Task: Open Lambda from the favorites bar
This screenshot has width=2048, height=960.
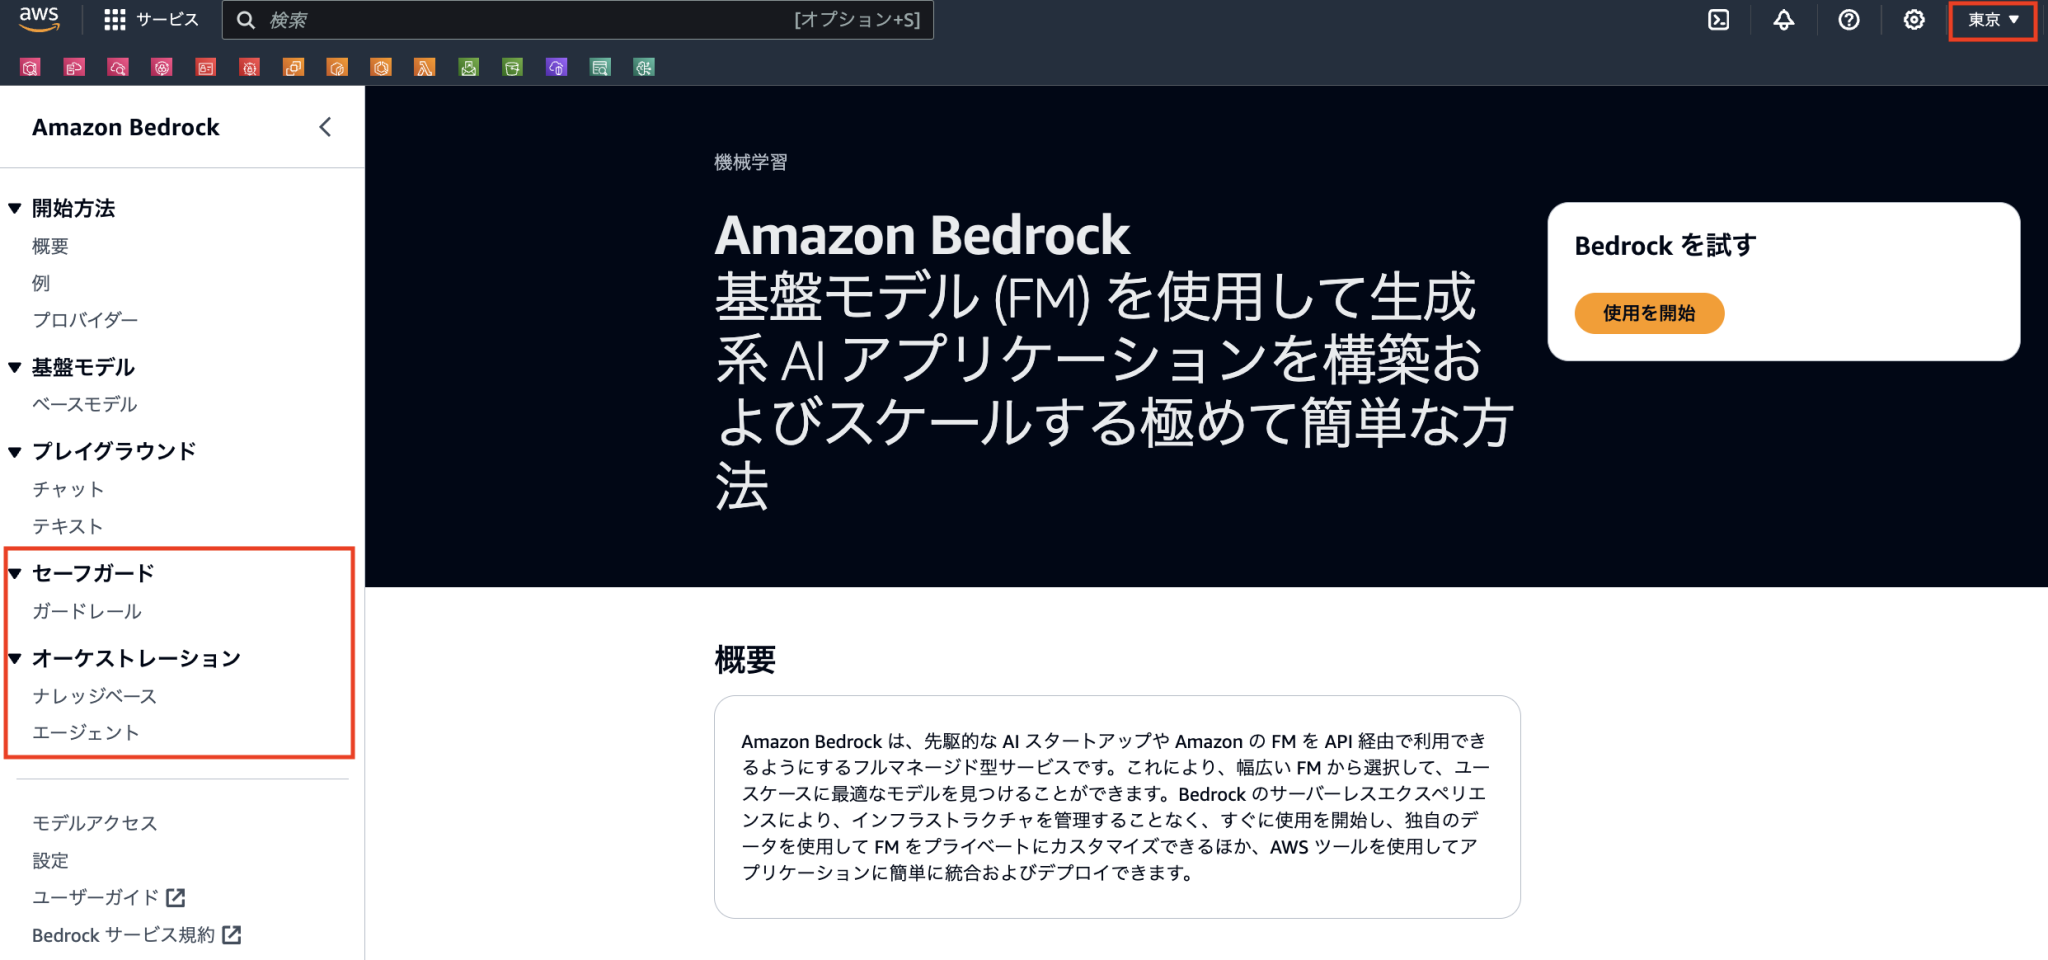Action: (424, 67)
